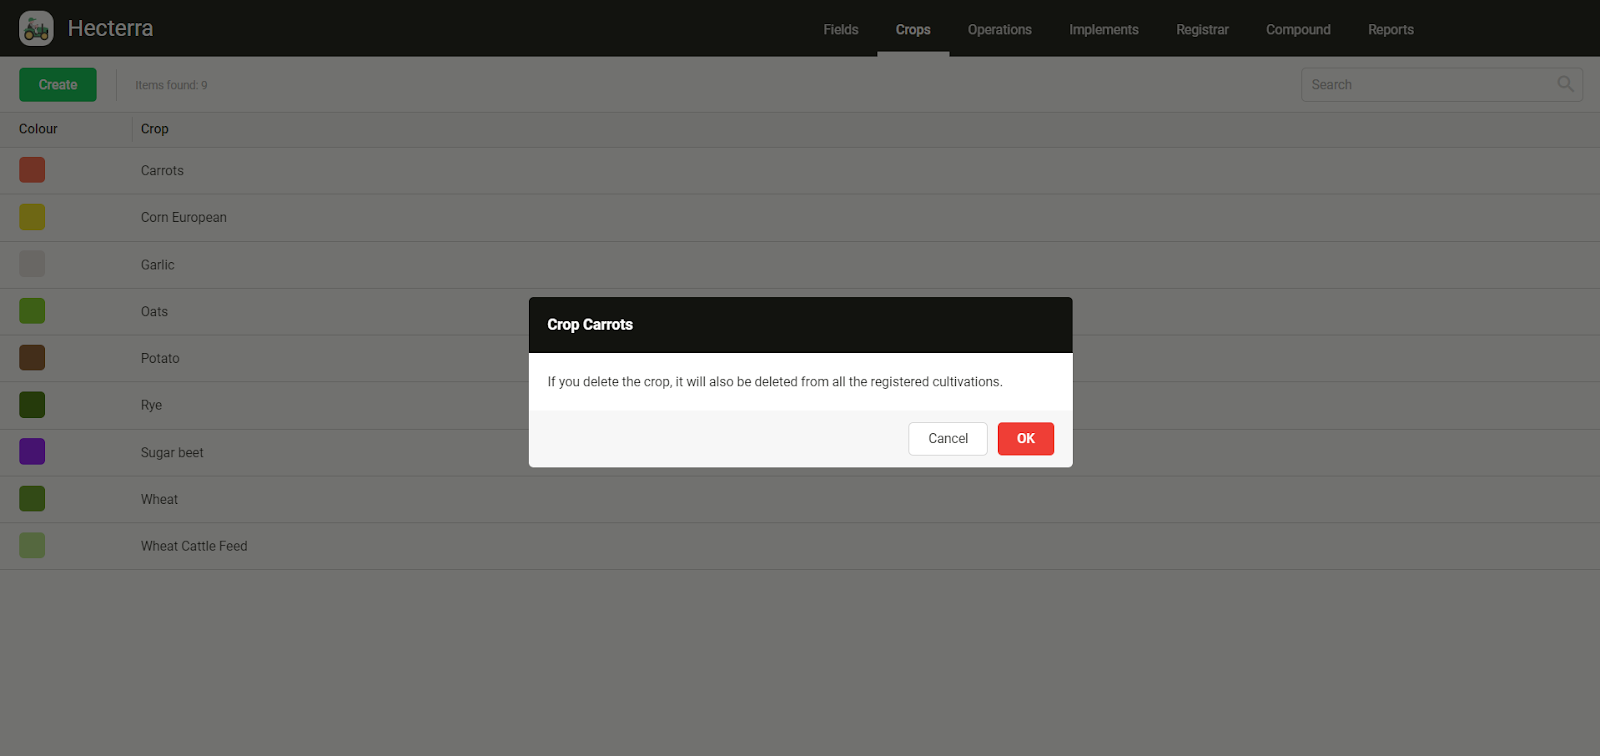Viewport: 1600px width, 756px height.
Task: Select the Rye crop entry
Action: (151, 405)
